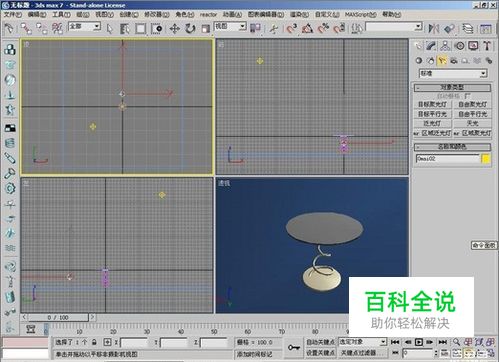Collapse the 名称和颜色 rollout
The height and width of the screenshot is (362, 499).
point(452,147)
